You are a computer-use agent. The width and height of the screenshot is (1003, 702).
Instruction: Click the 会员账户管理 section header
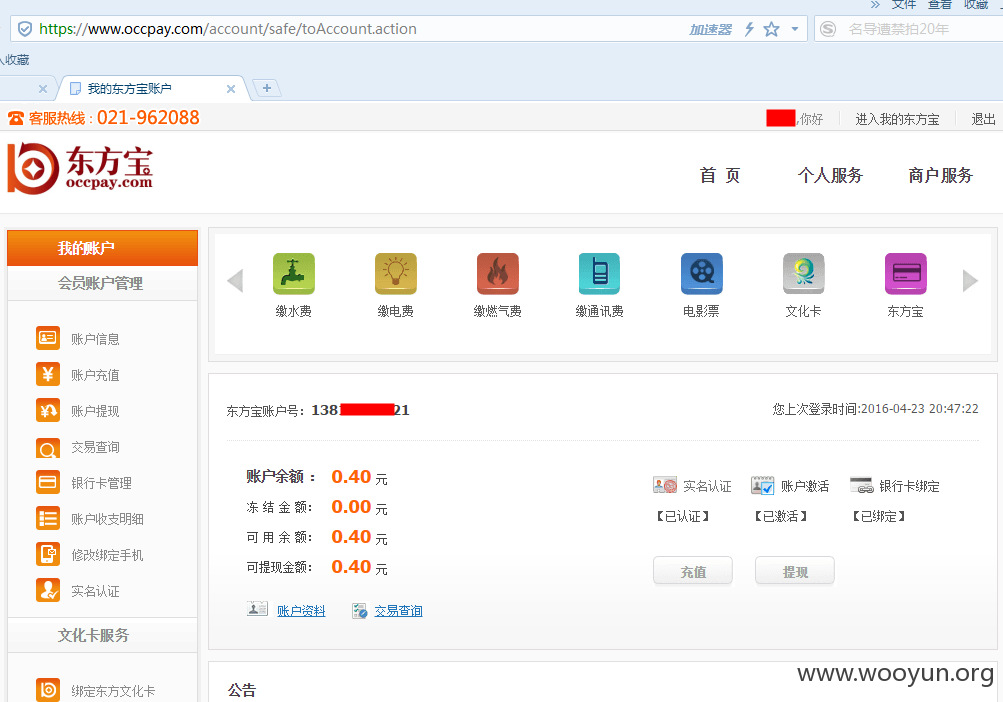coord(100,283)
